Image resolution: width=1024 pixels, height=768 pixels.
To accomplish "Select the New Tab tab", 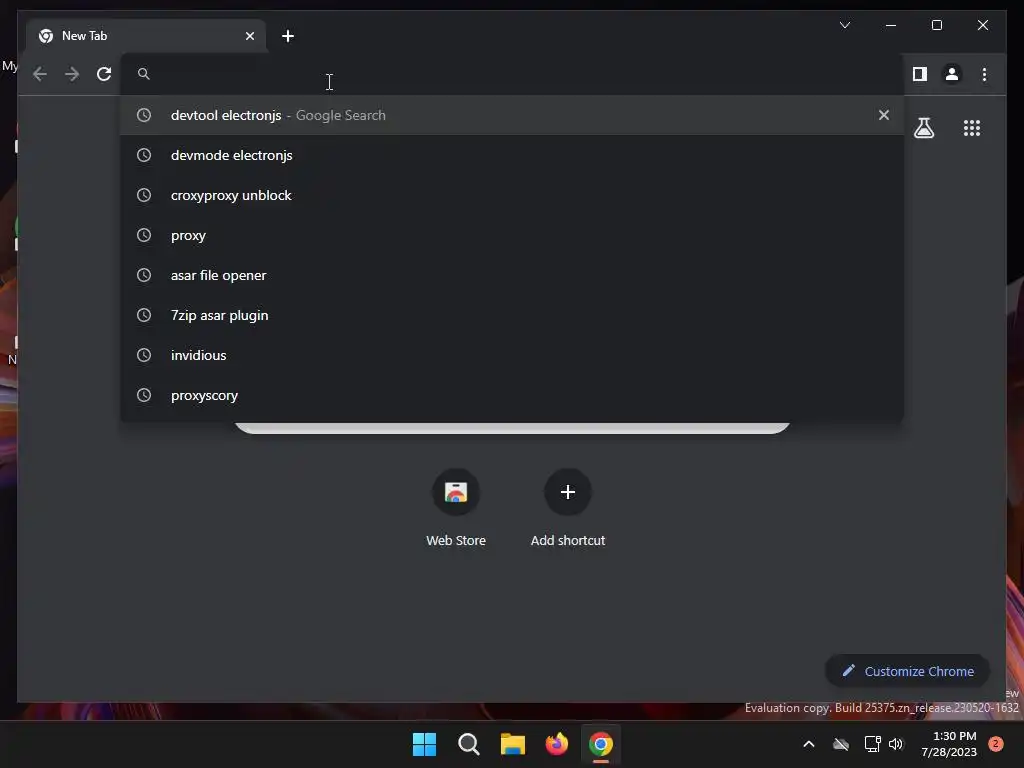I will click(x=146, y=36).
